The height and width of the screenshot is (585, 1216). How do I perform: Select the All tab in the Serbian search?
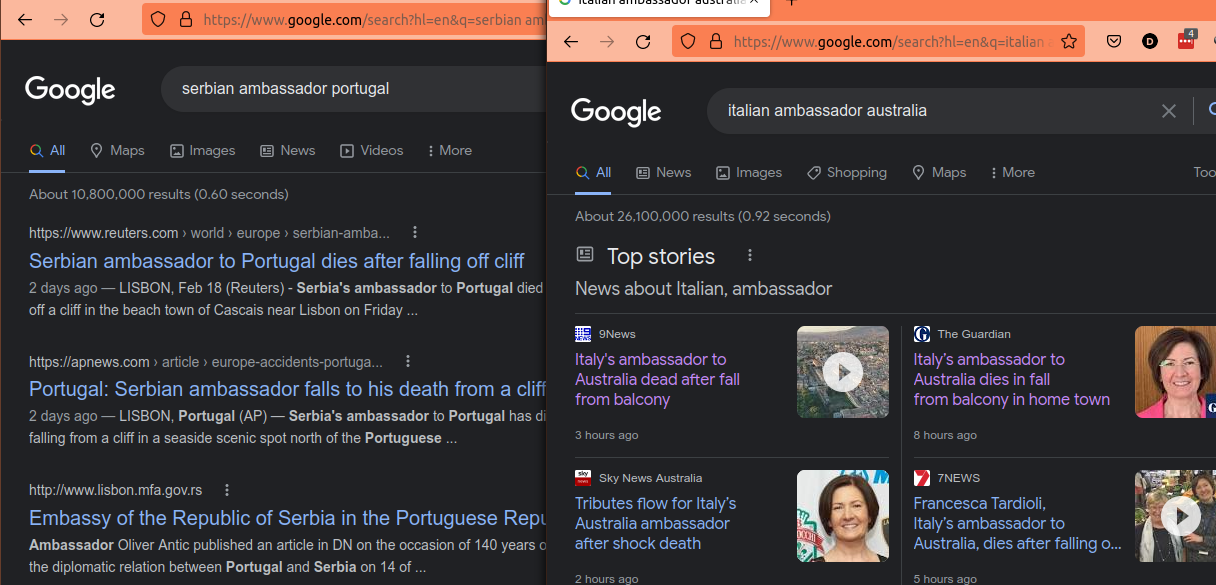pyautogui.click(x=48, y=150)
